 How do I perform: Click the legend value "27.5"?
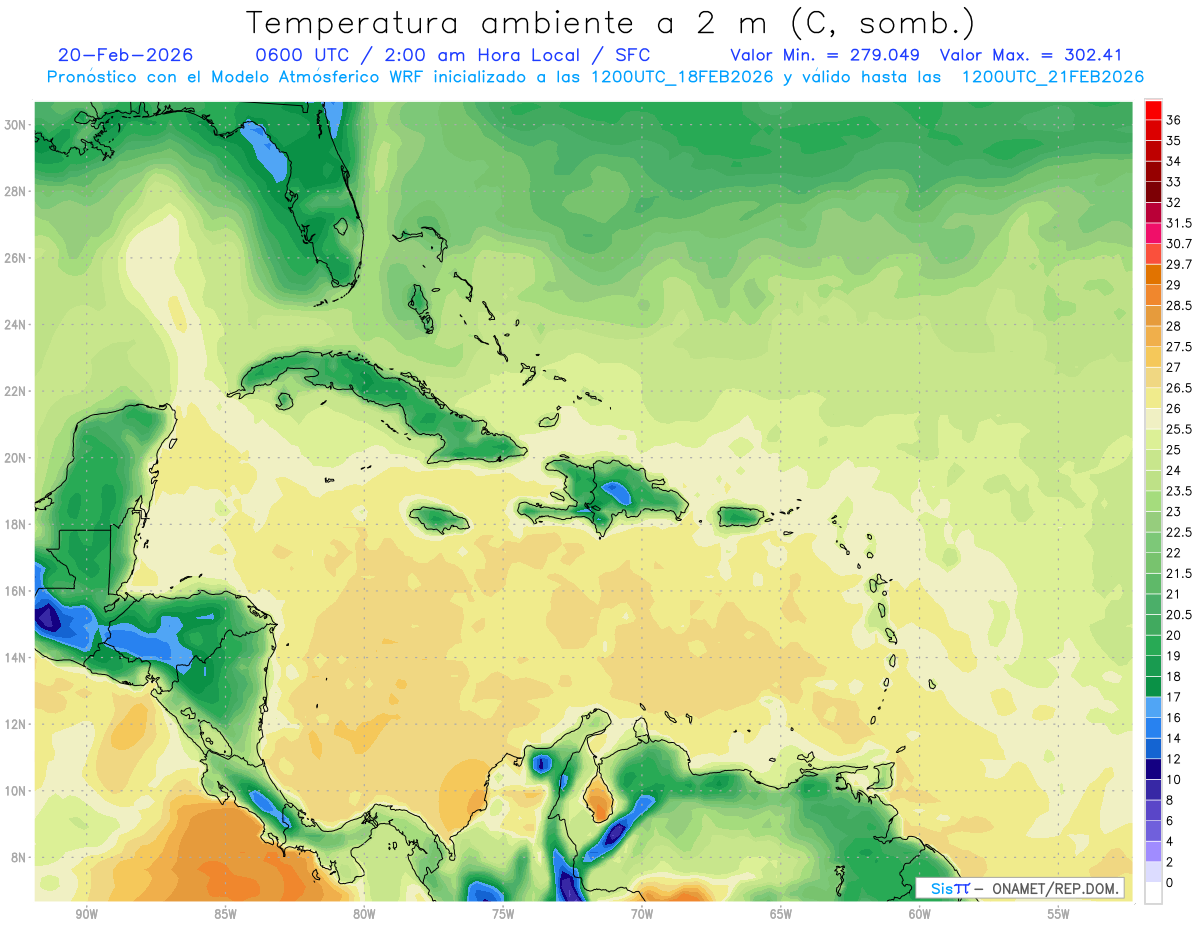click(x=1179, y=347)
